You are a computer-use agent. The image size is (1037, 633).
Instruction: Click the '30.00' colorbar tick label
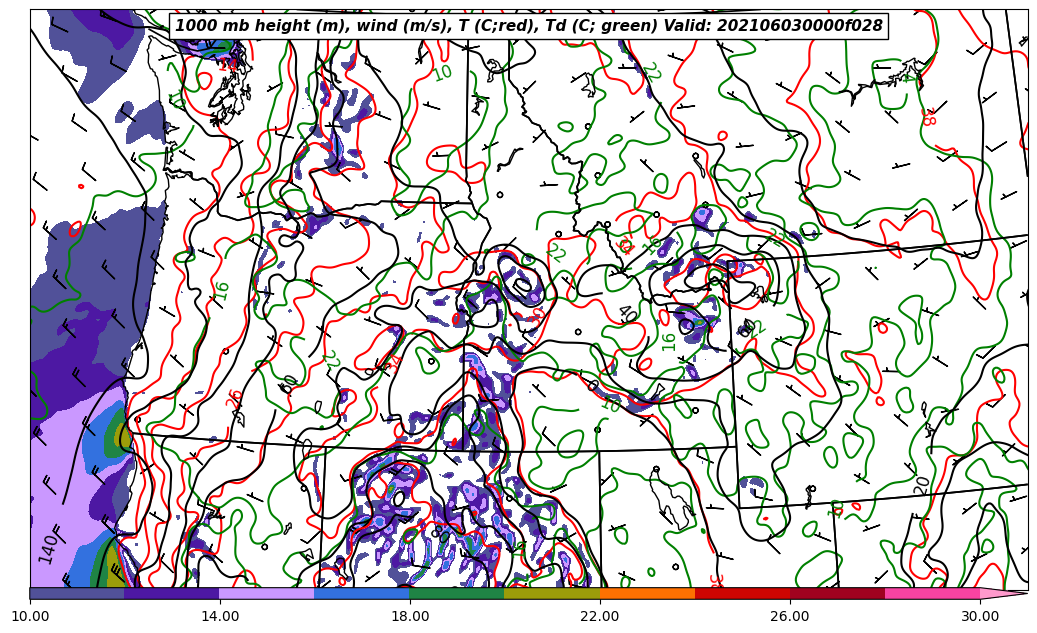coord(980,616)
